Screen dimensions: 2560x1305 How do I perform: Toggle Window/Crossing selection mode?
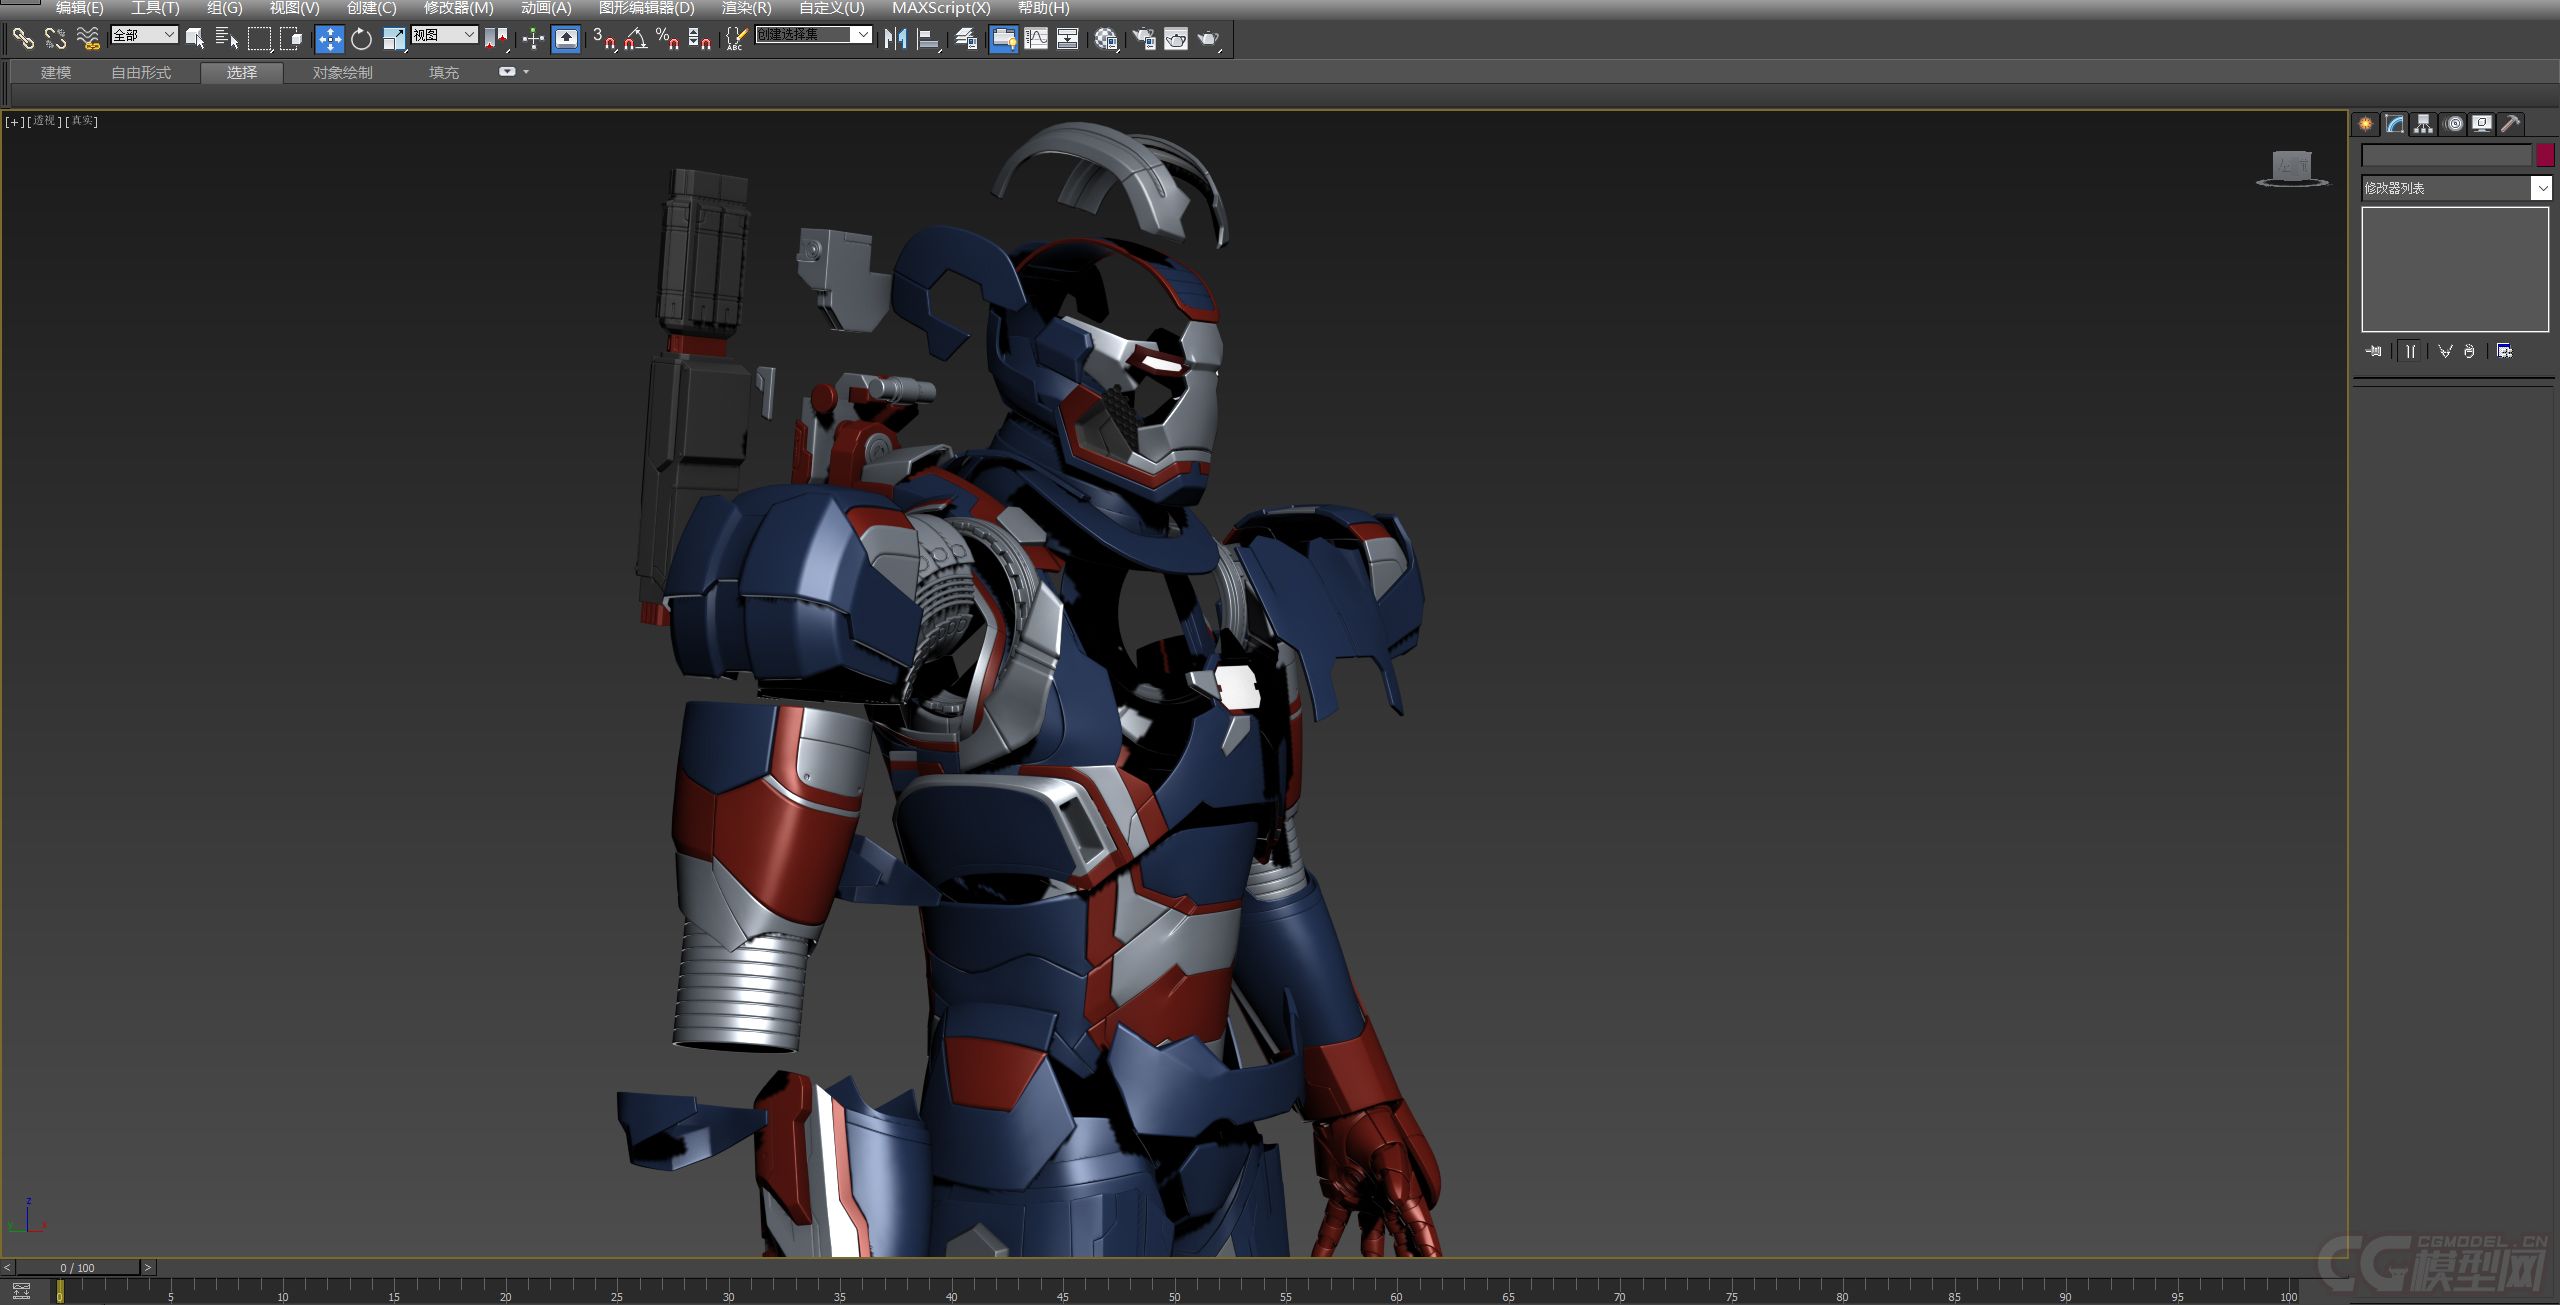tap(291, 39)
